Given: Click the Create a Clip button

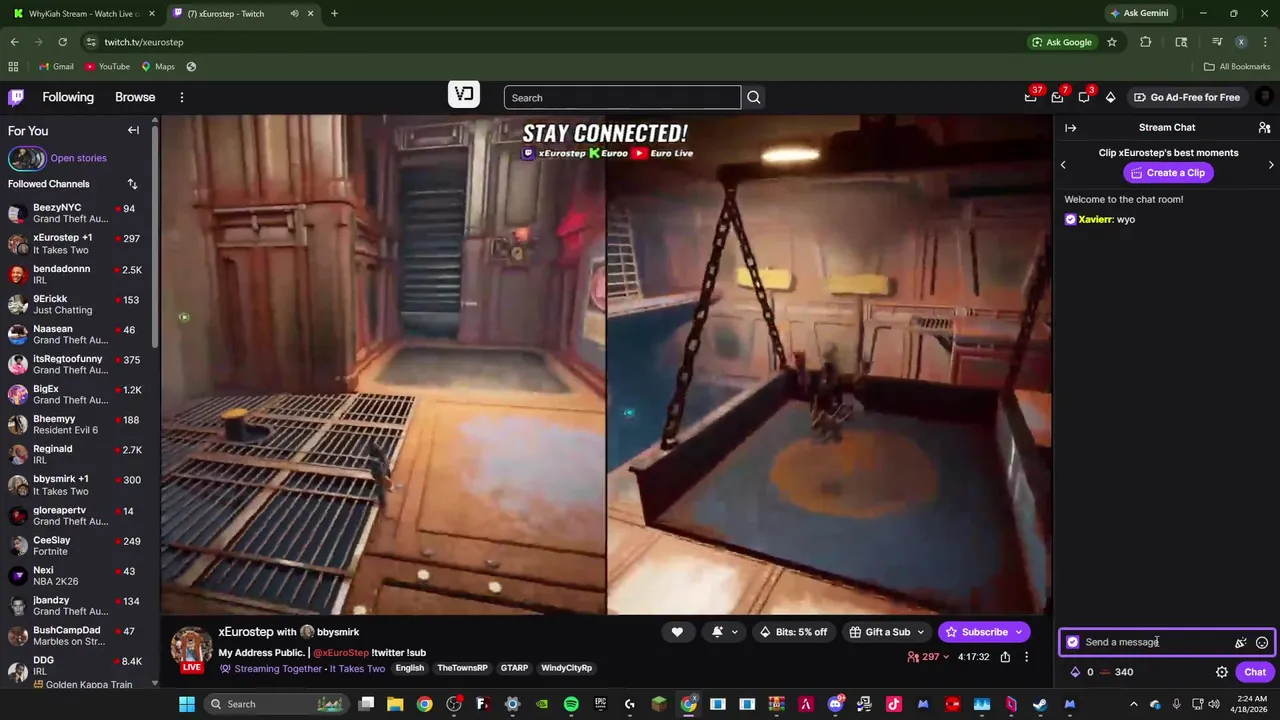Looking at the screenshot, I should coord(1168,173).
